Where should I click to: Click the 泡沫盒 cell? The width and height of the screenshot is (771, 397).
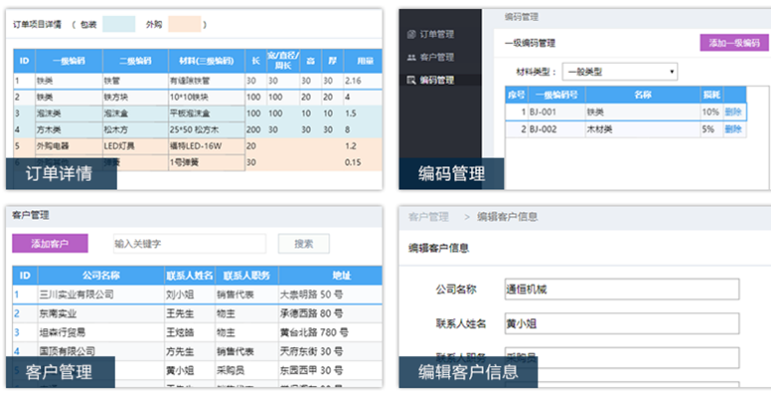click(x=135, y=114)
